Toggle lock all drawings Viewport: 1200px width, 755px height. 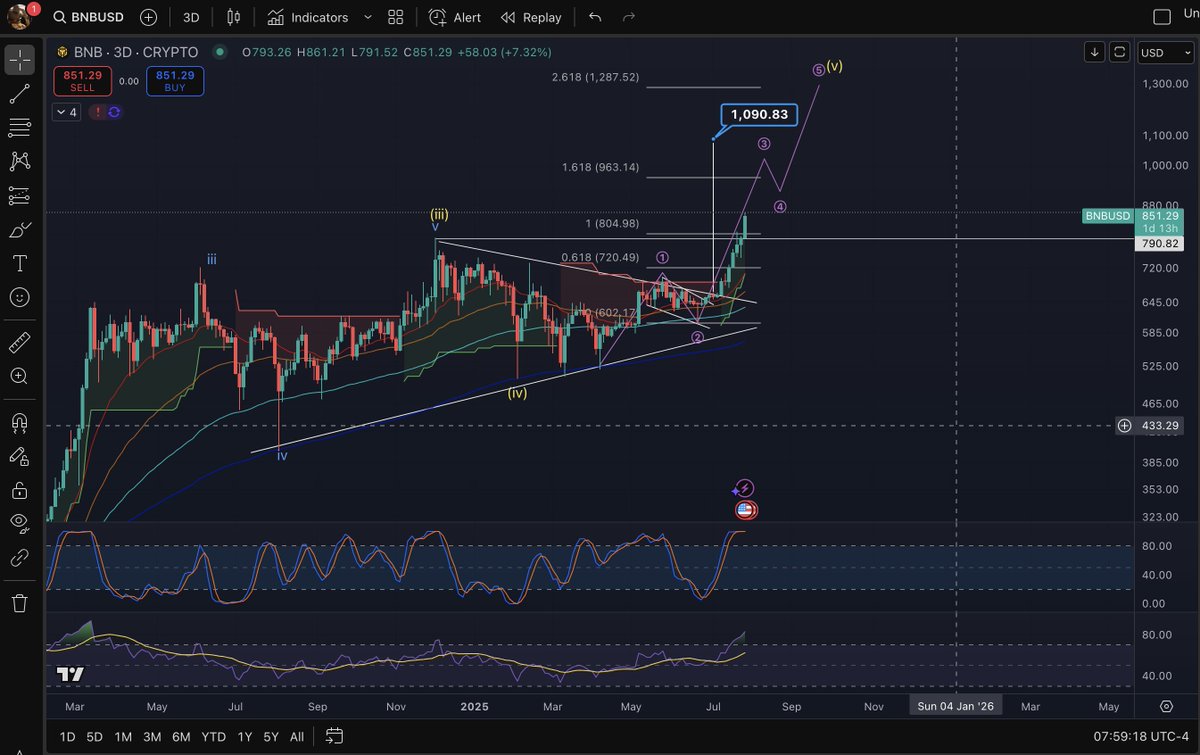click(x=19, y=490)
